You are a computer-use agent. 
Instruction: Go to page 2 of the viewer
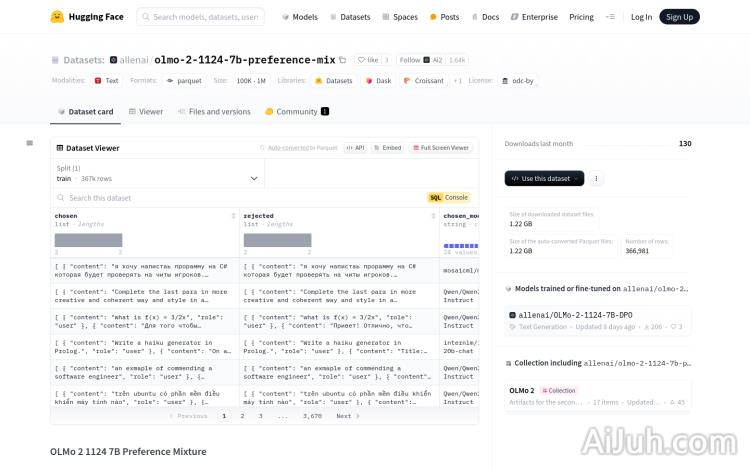click(x=243, y=416)
